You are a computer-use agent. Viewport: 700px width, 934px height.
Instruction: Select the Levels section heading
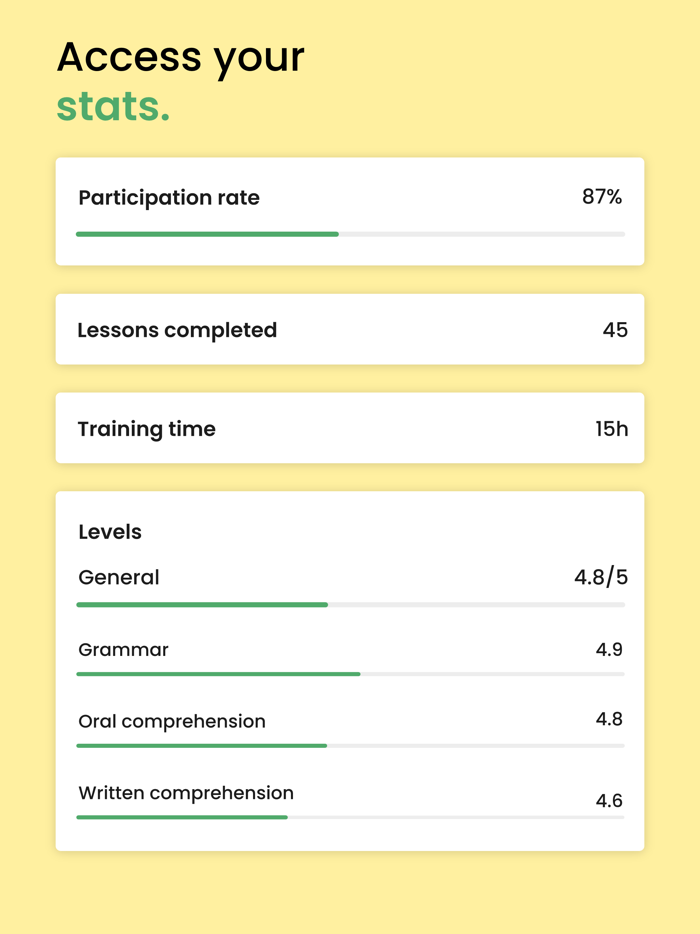(110, 532)
